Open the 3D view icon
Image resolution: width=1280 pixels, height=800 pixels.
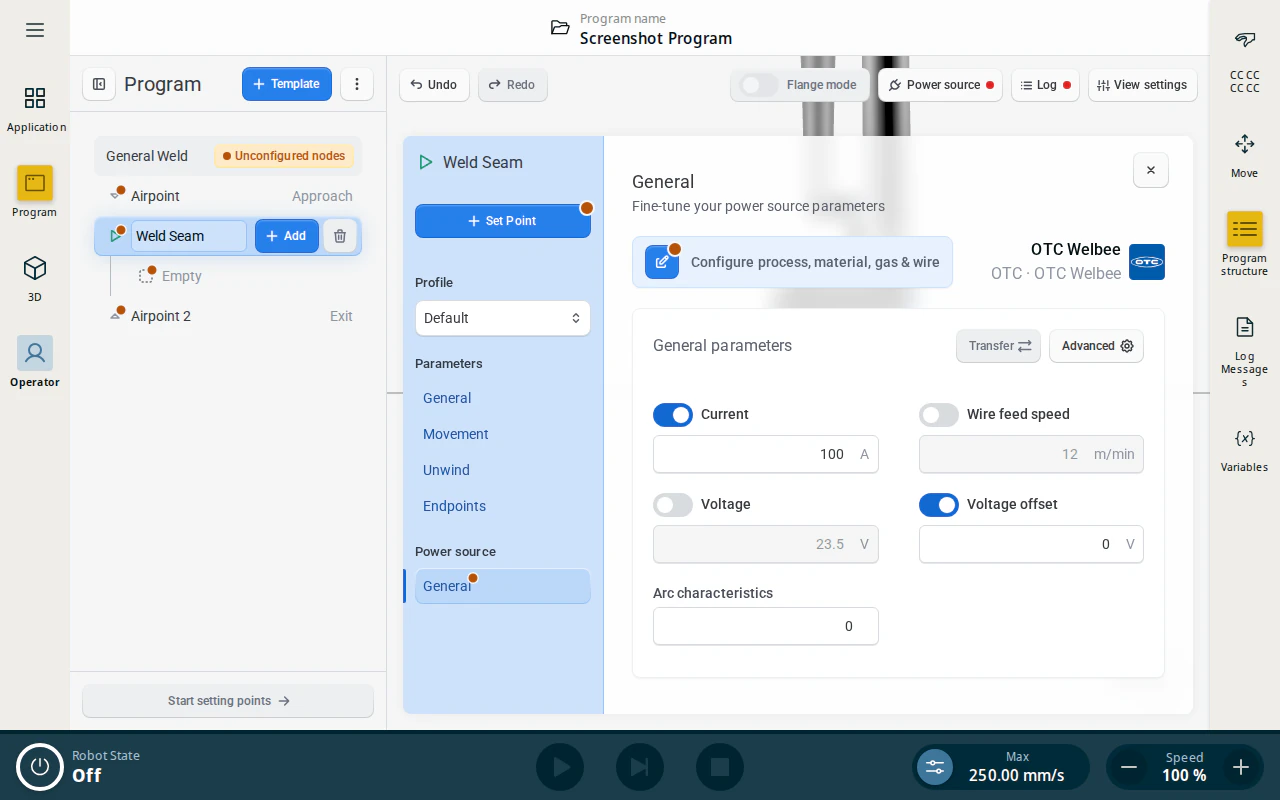[35, 268]
